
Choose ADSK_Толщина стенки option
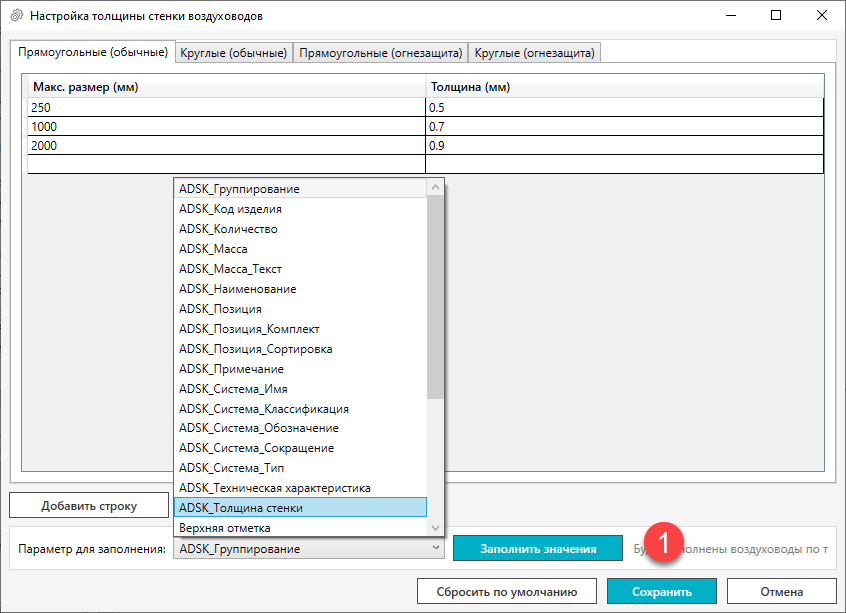pos(301,508)
